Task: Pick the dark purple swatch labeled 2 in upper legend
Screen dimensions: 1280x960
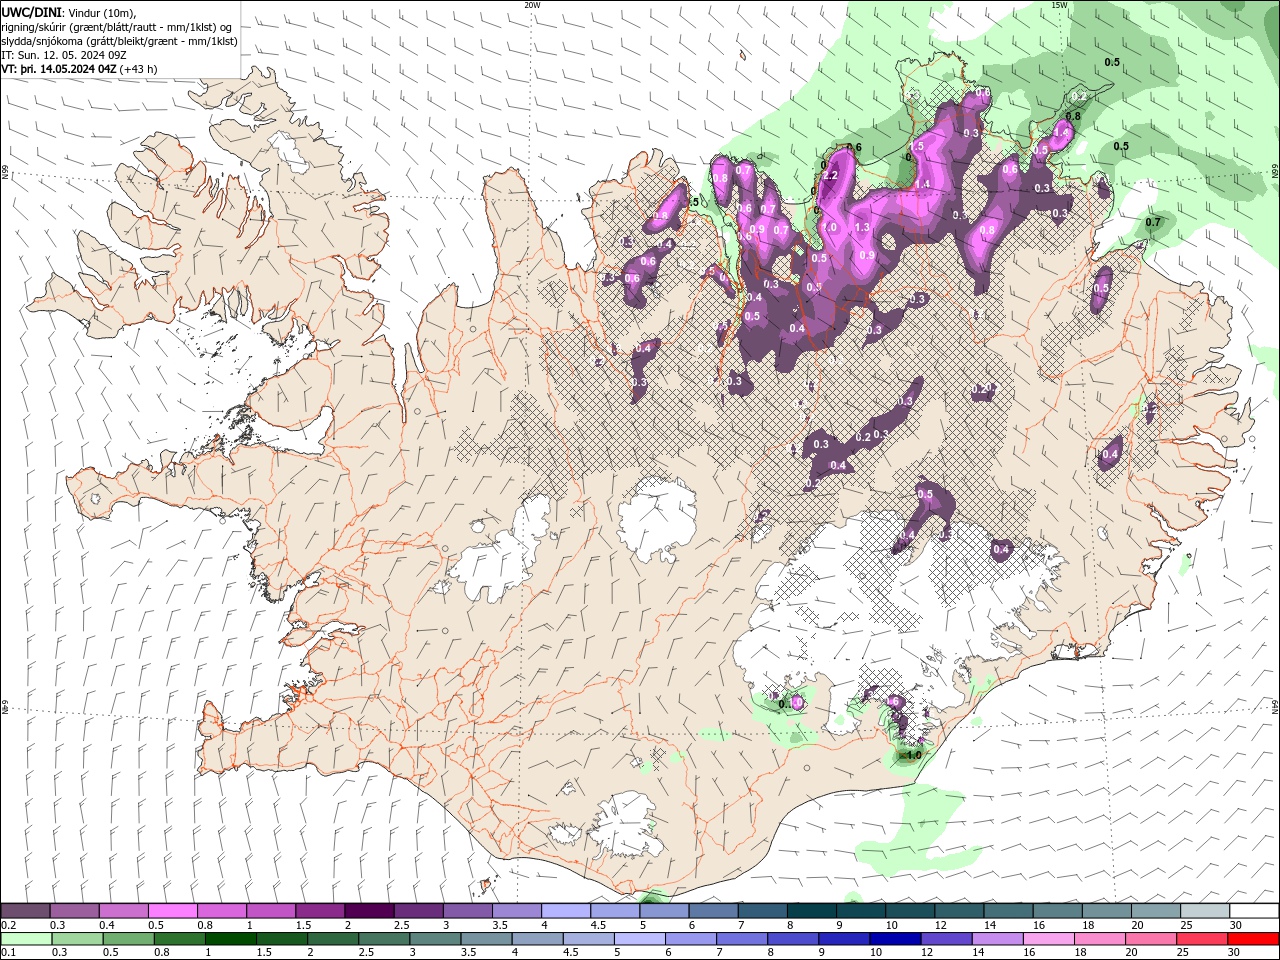Action: coord(368,911)
